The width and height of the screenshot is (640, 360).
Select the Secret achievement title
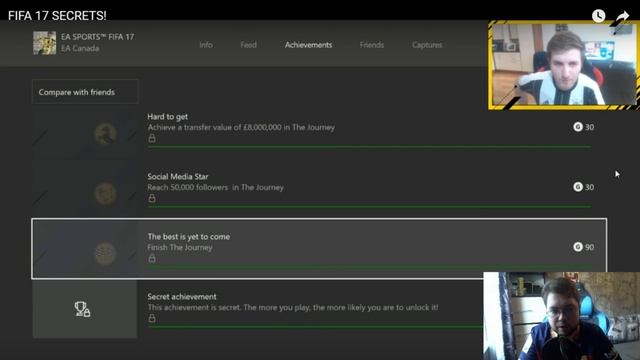click(182, 297)
